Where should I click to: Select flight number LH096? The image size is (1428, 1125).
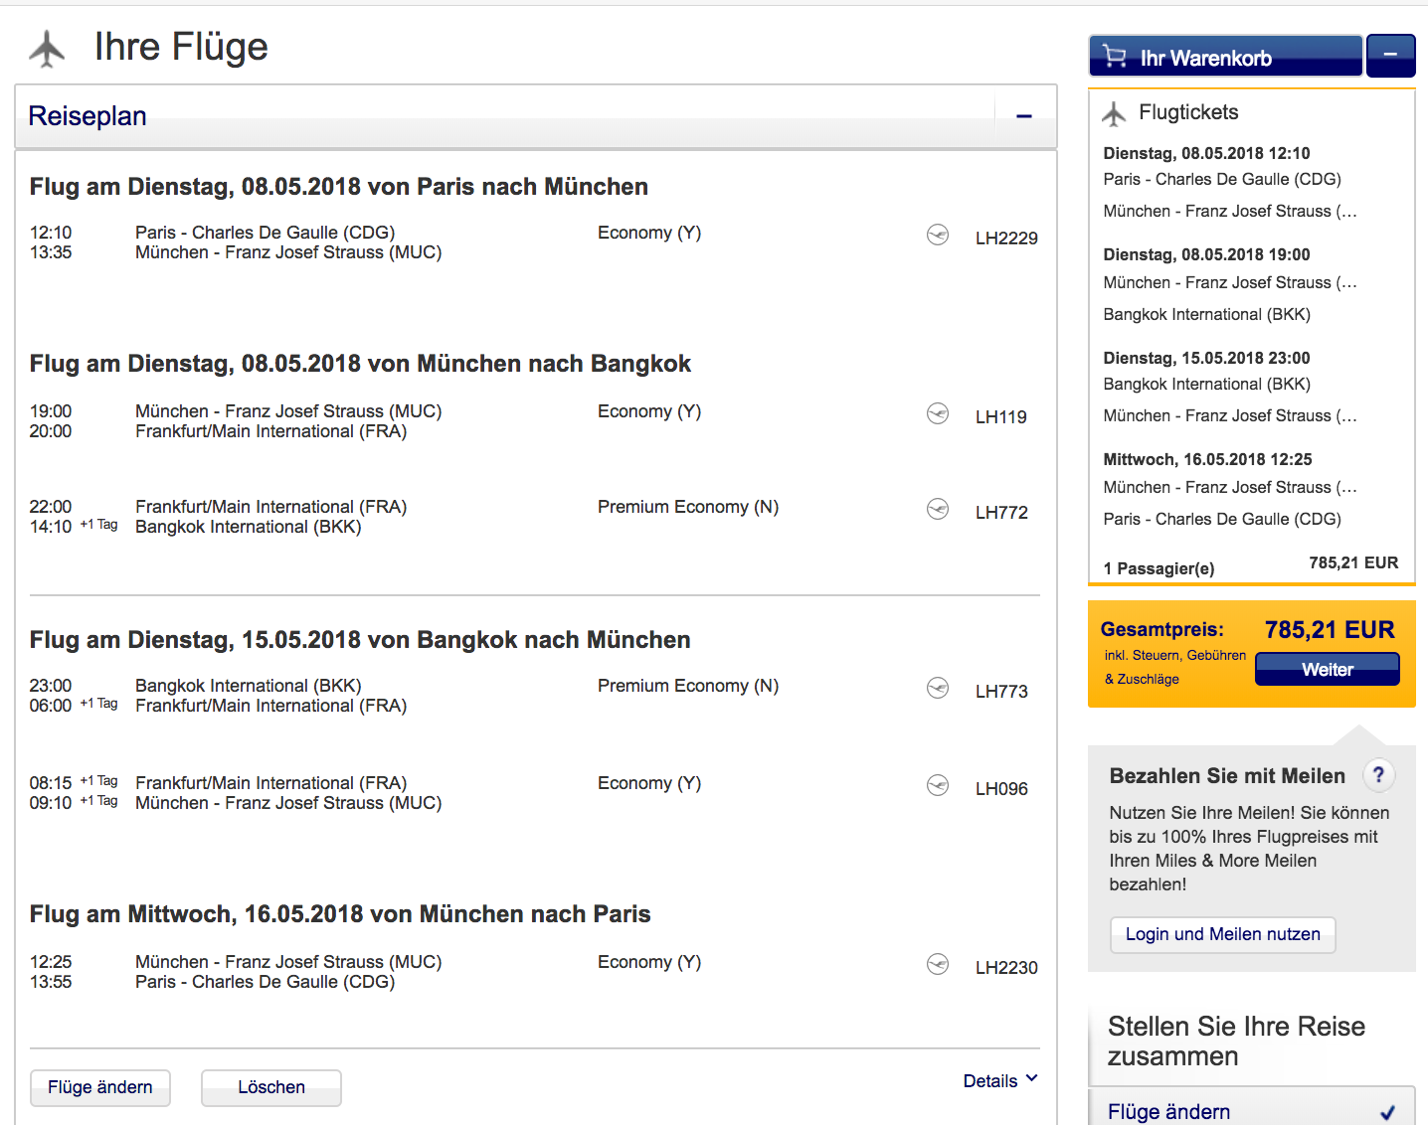point(1001,788)
